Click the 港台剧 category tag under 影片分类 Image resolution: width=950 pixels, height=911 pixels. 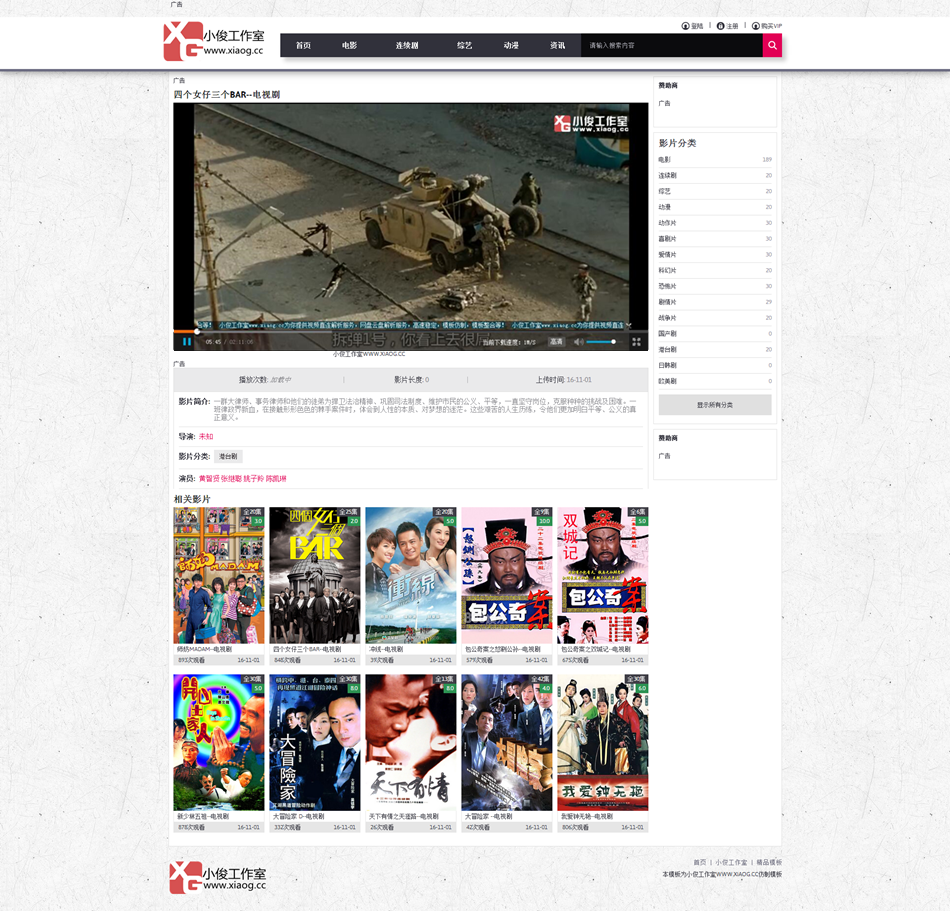pos(228,456)
